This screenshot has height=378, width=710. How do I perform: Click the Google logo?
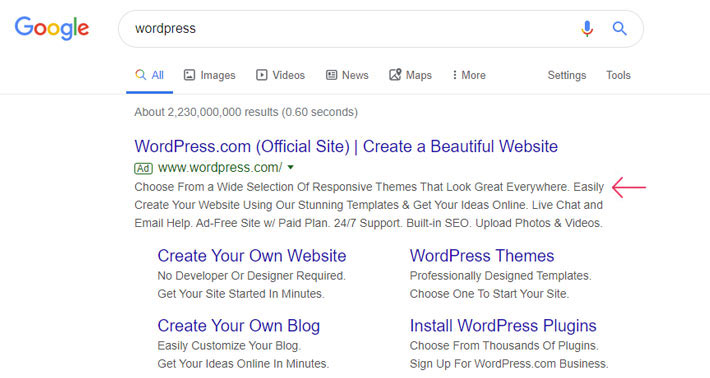(x=52, y=28)
